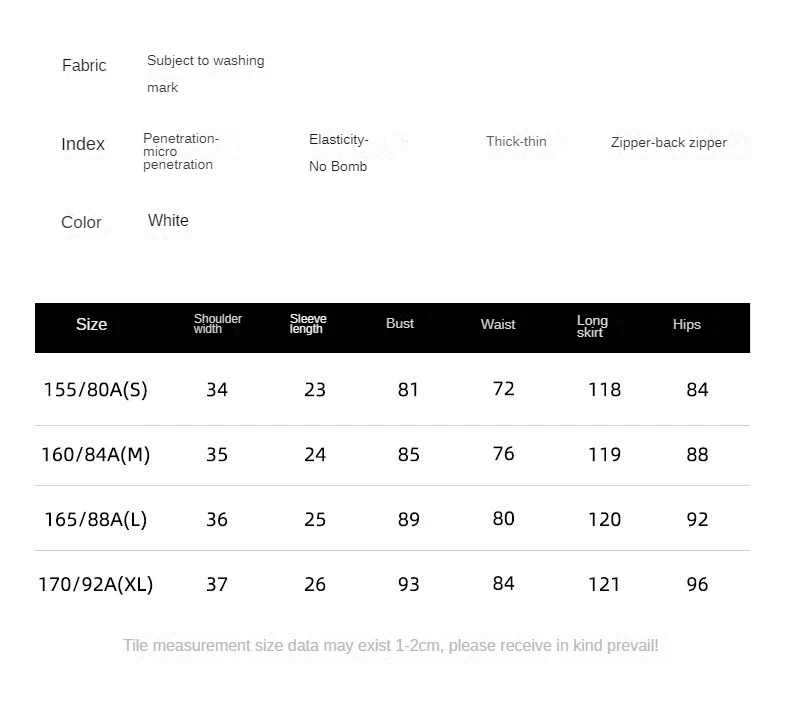
Task: Click the Index label
Action: click(x=83, y=145)
